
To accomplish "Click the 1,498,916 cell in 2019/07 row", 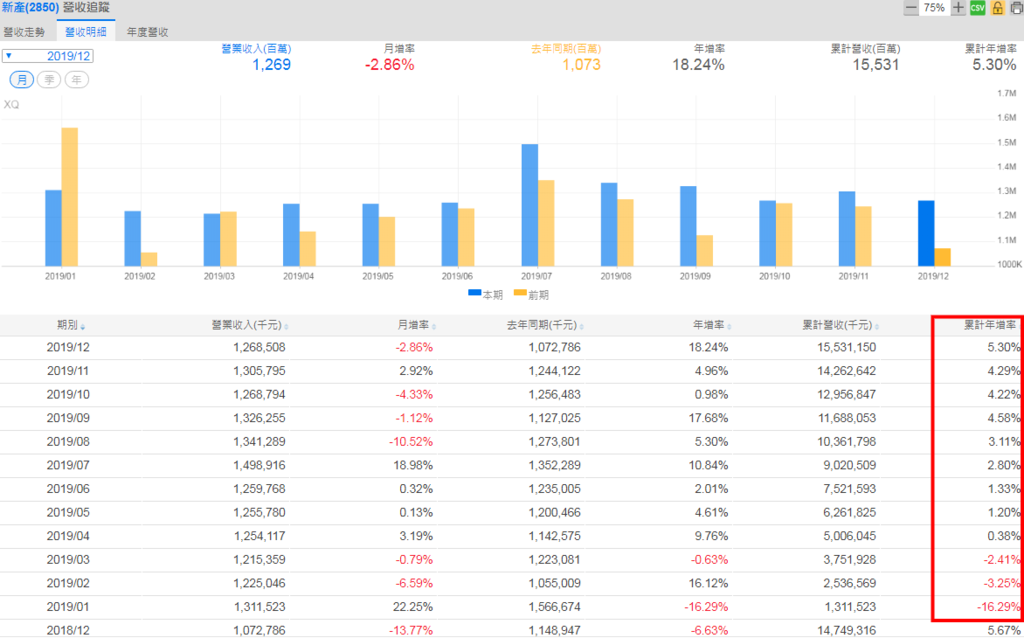I will [259, 465].
